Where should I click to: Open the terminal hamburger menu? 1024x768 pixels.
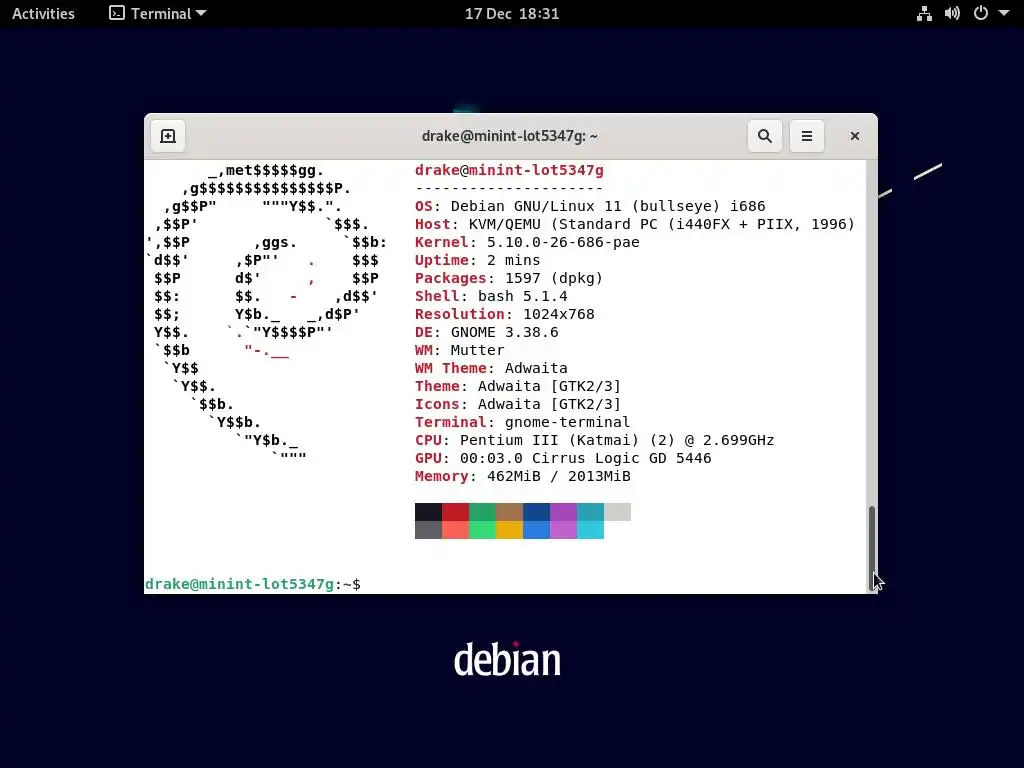[807, 136]
